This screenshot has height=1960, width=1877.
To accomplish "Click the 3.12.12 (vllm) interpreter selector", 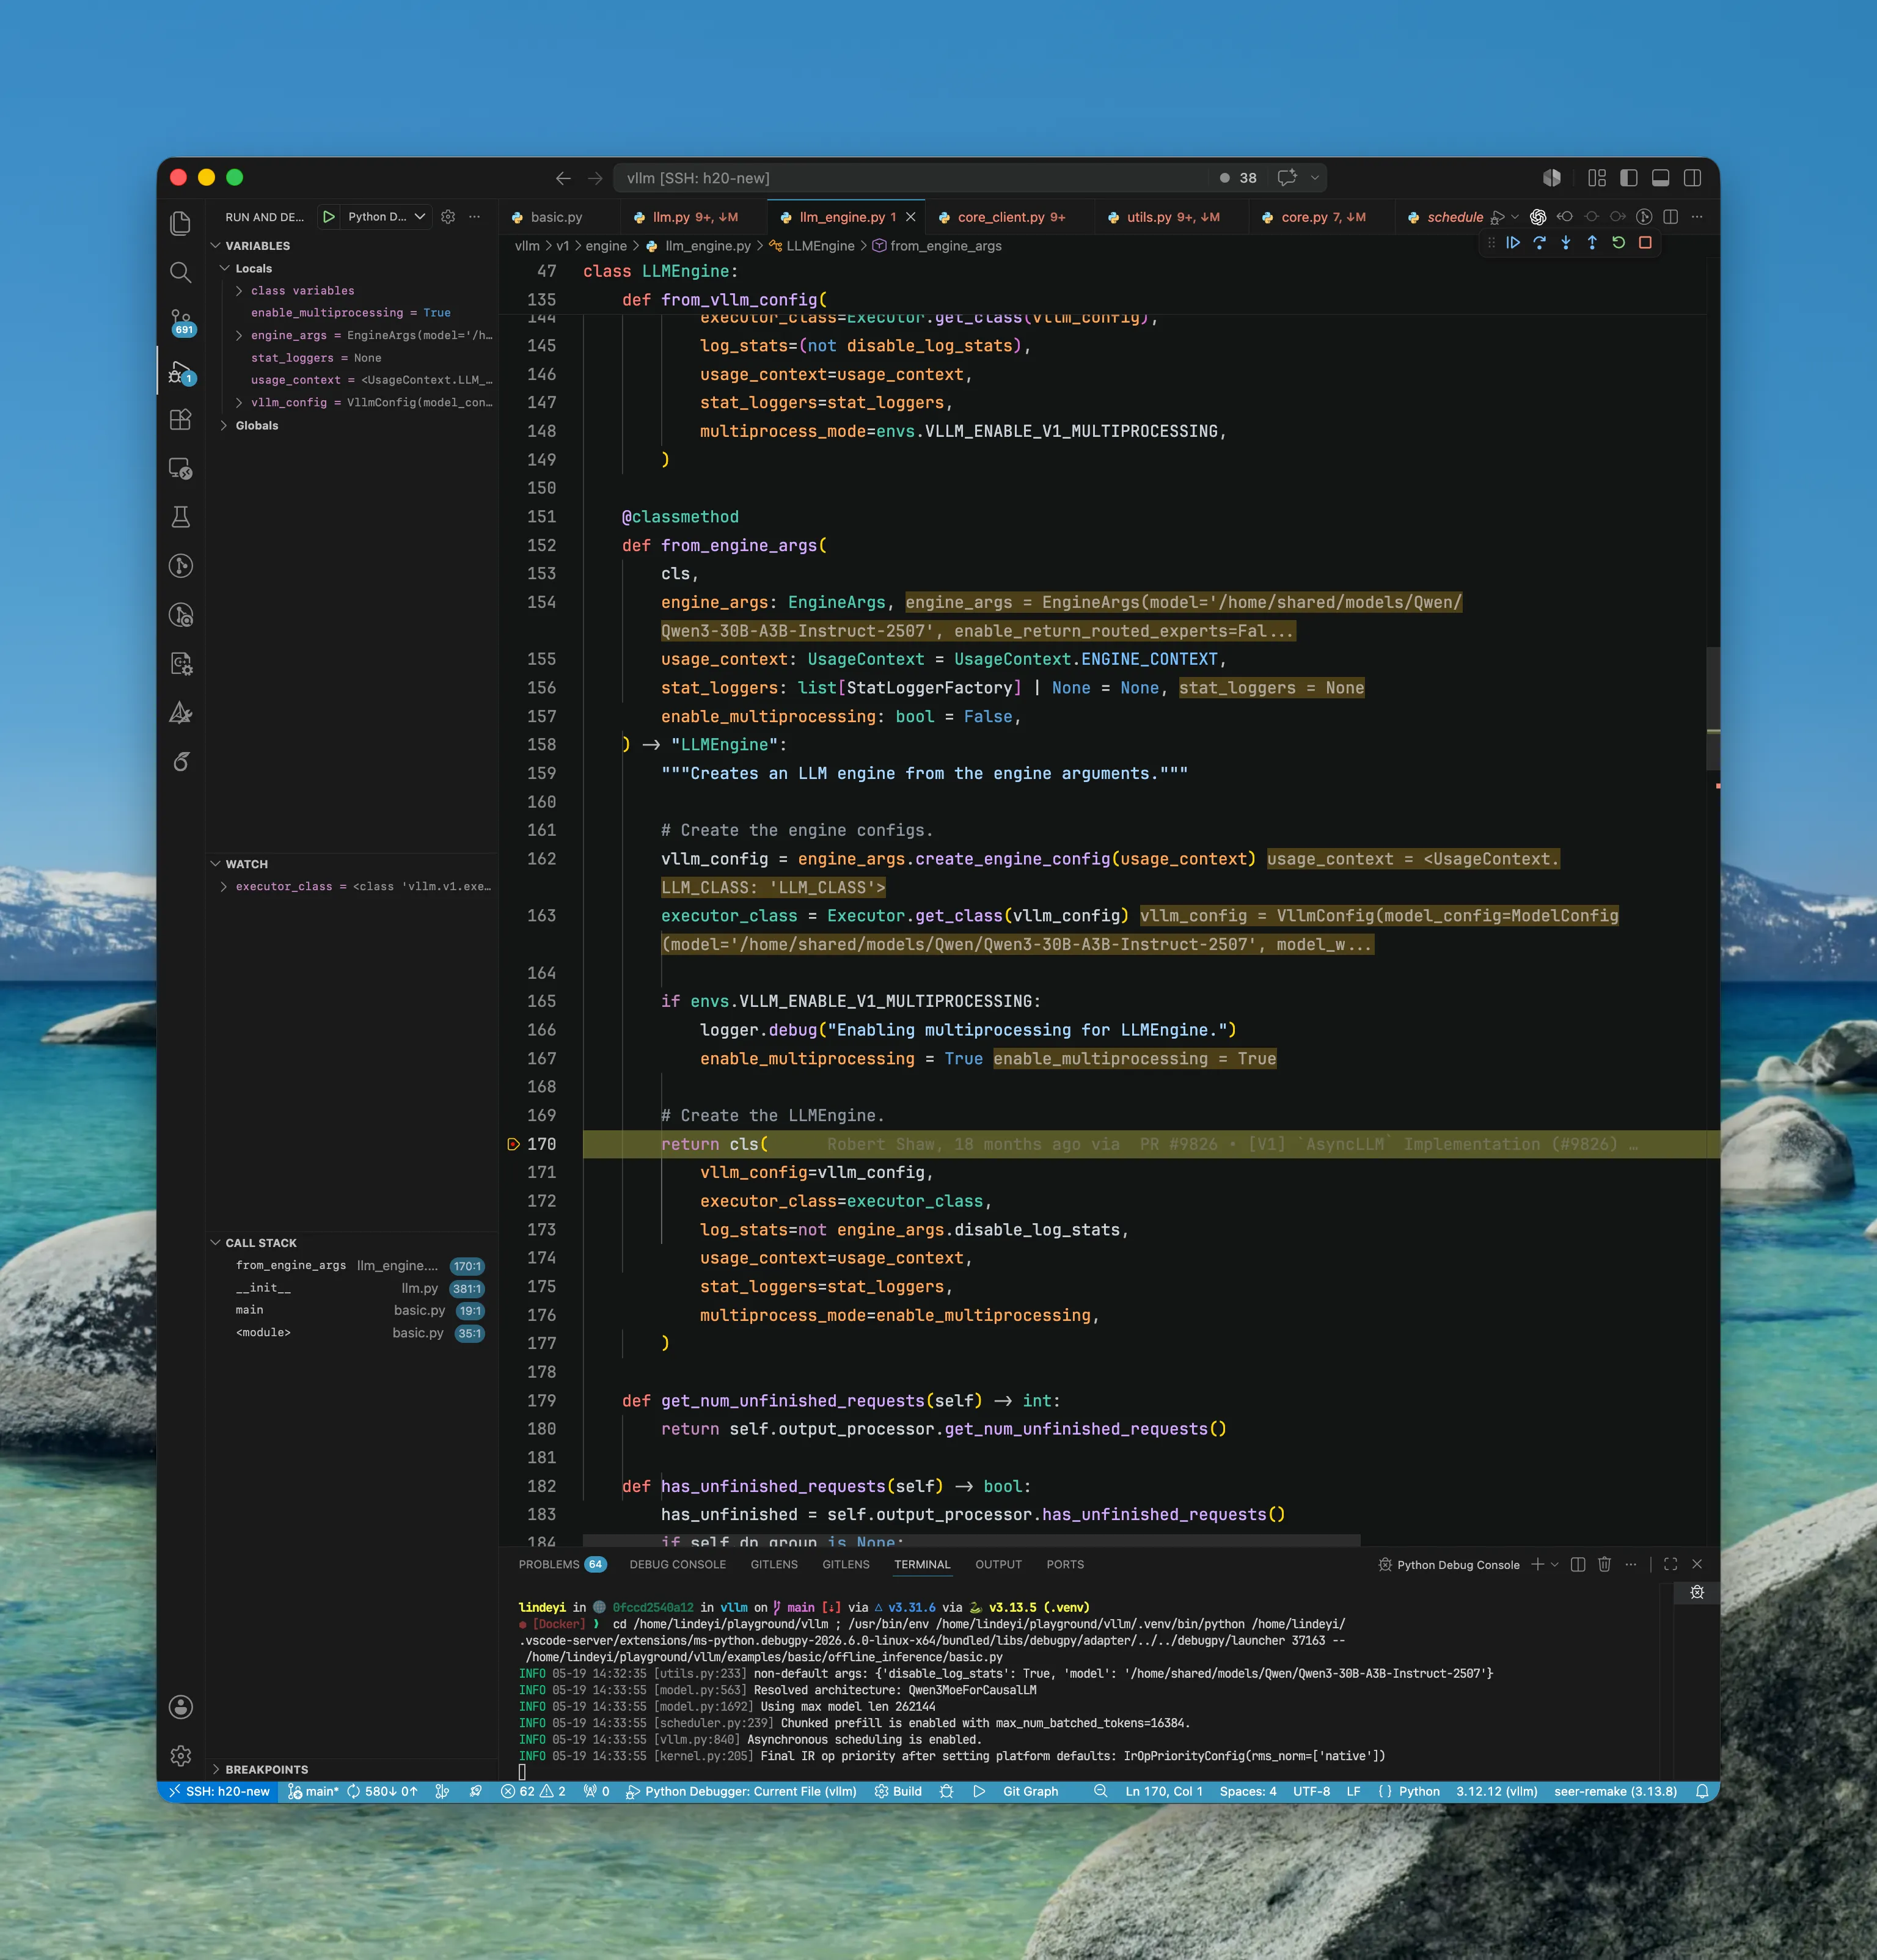I will [x=1496, y=1791].
